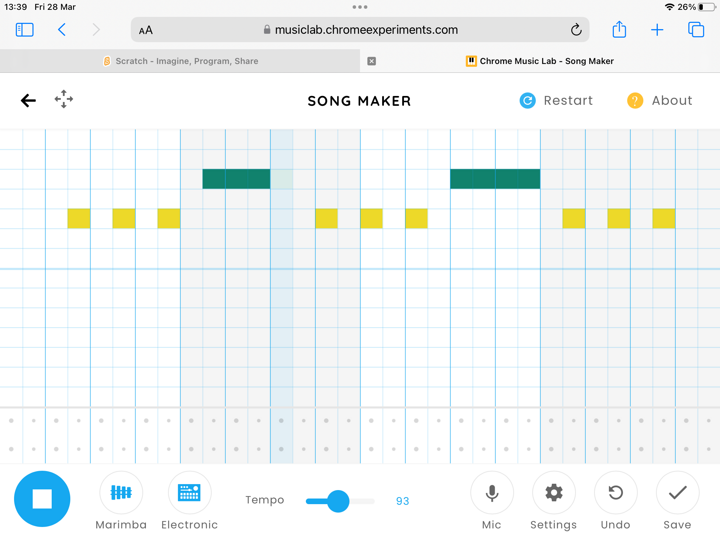This screenshot has width=720, height=540.
Task: Click the Tempo slider handle
Action: pos(338,500)
